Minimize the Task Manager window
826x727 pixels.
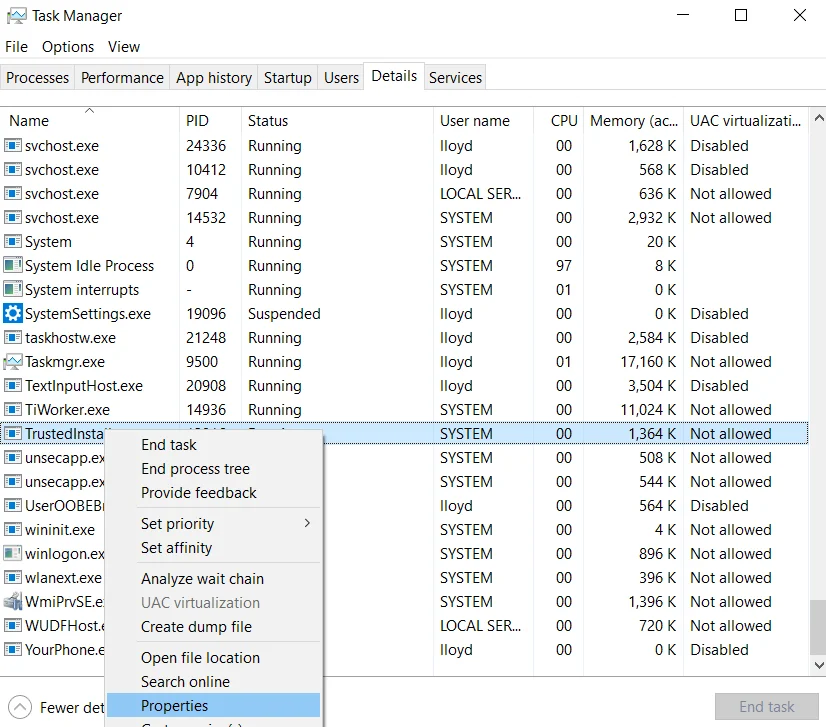[683, 15]
